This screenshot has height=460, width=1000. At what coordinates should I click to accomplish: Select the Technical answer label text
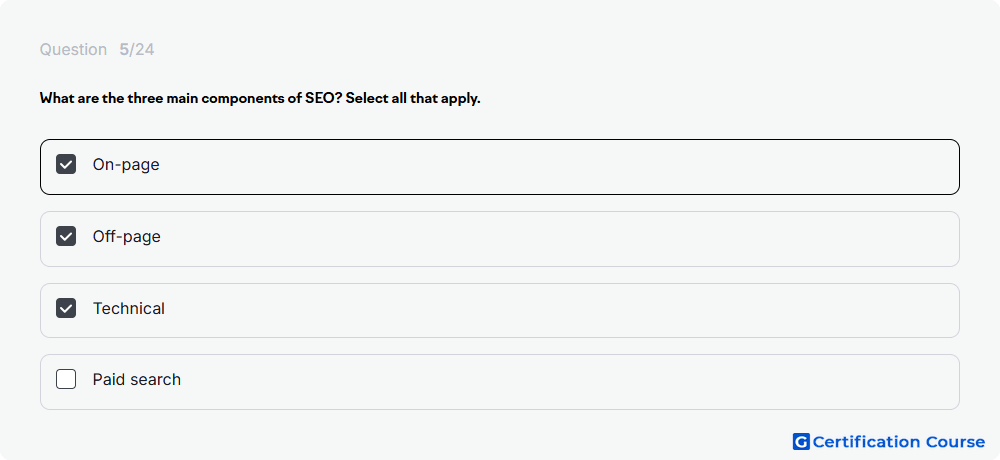click(x=128, y=309)
